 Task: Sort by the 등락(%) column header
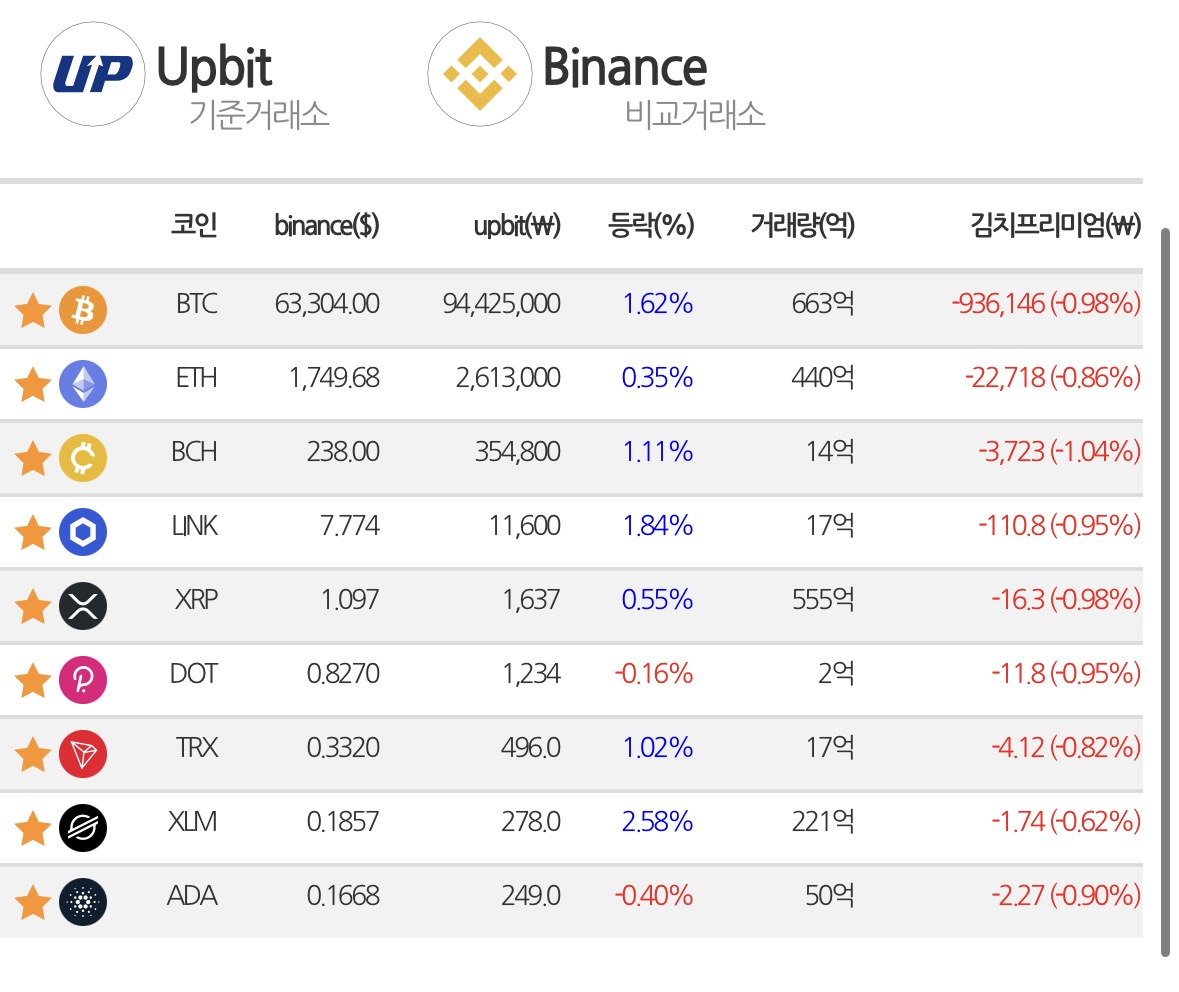coord(651,225)
